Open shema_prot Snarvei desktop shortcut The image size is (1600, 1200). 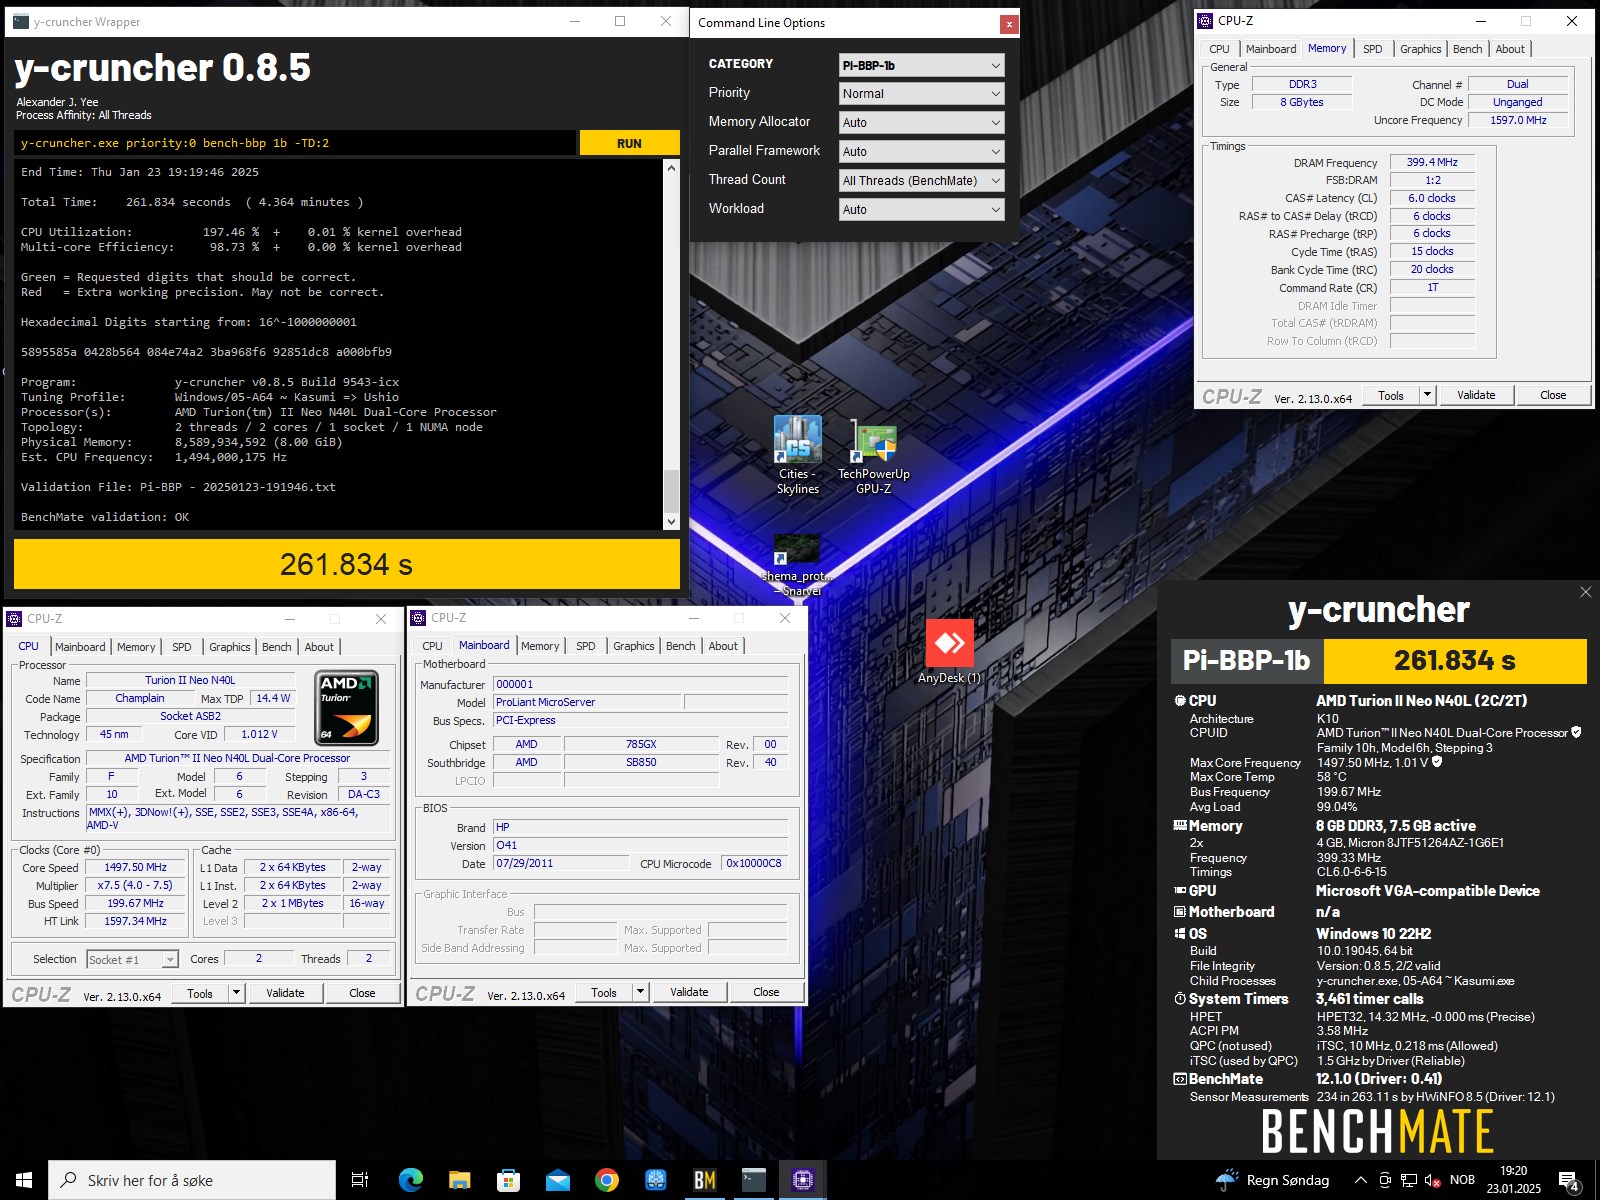pos(798,566)
